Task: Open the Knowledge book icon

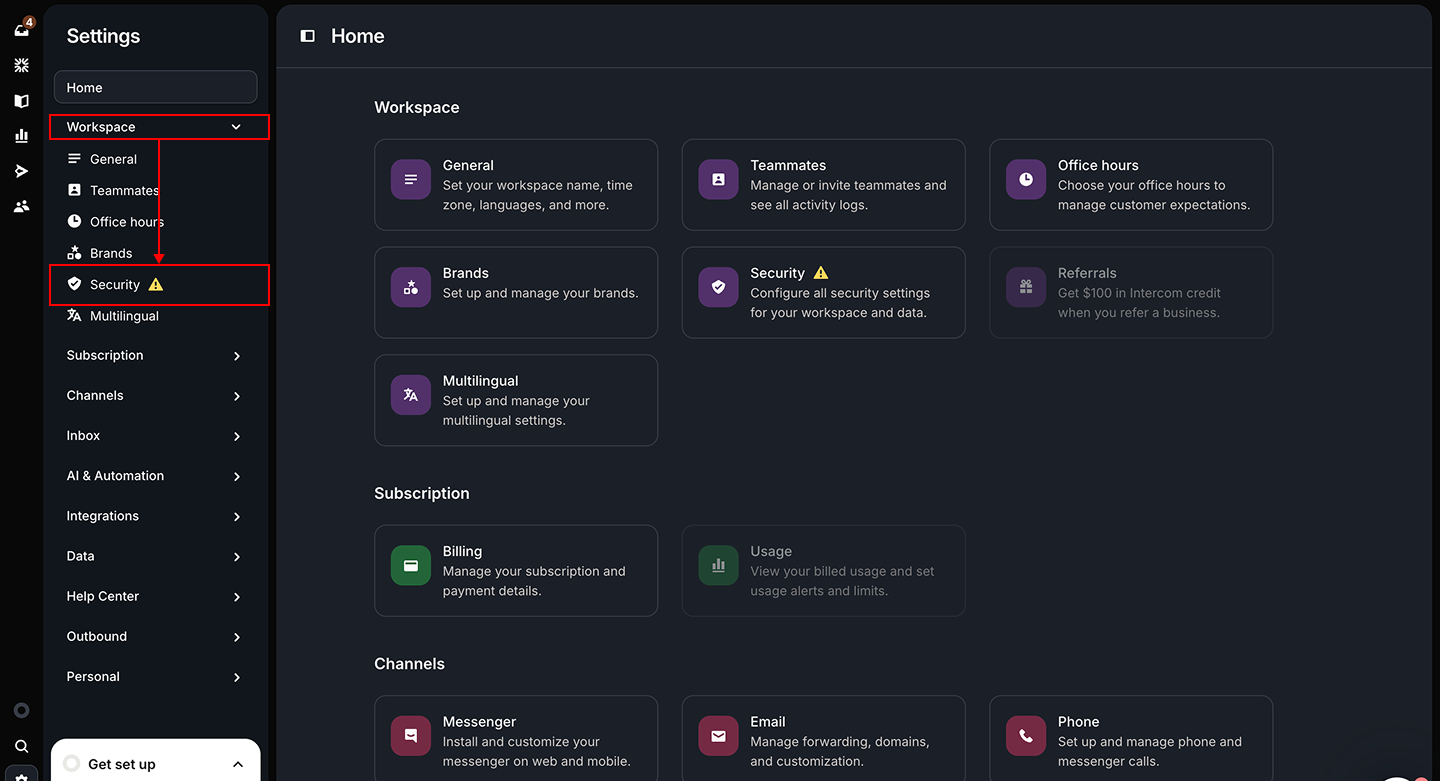Action: (21, 101)
